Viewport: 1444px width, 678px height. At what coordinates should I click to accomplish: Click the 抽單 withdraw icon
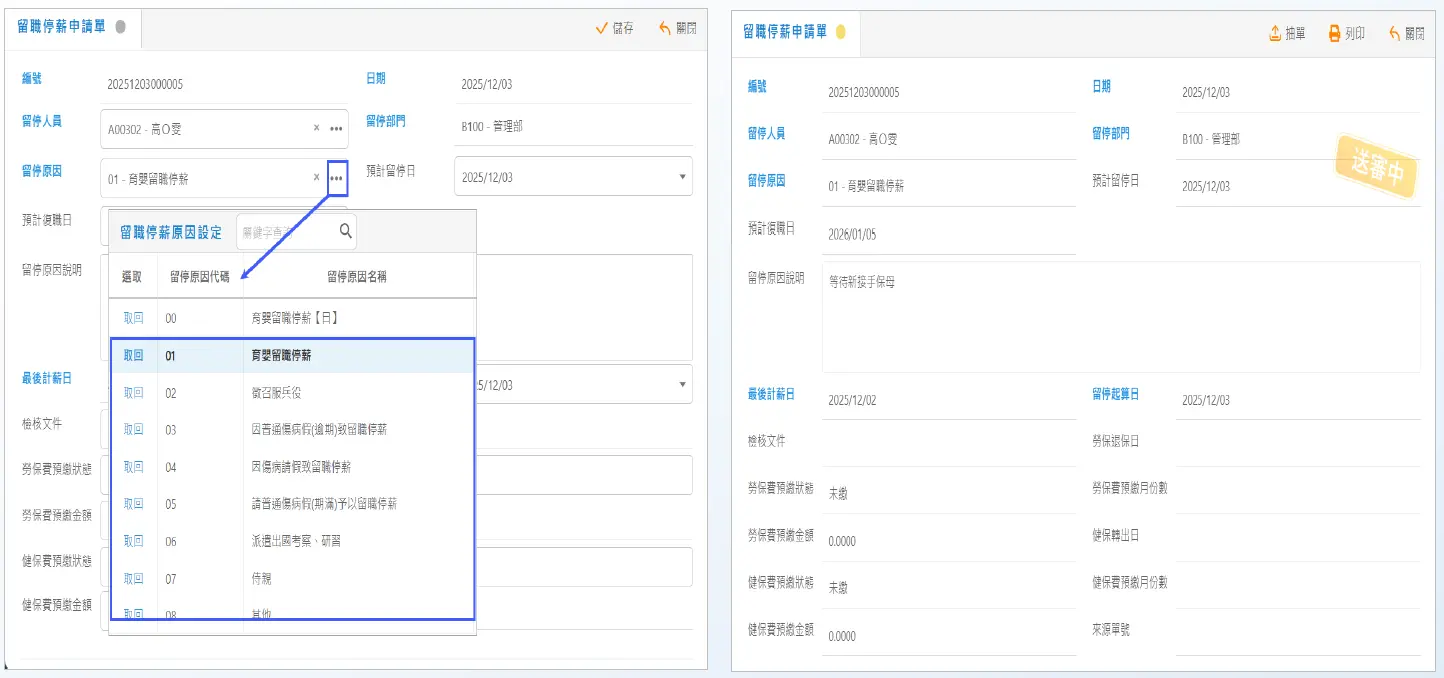tap(1275, 33)
